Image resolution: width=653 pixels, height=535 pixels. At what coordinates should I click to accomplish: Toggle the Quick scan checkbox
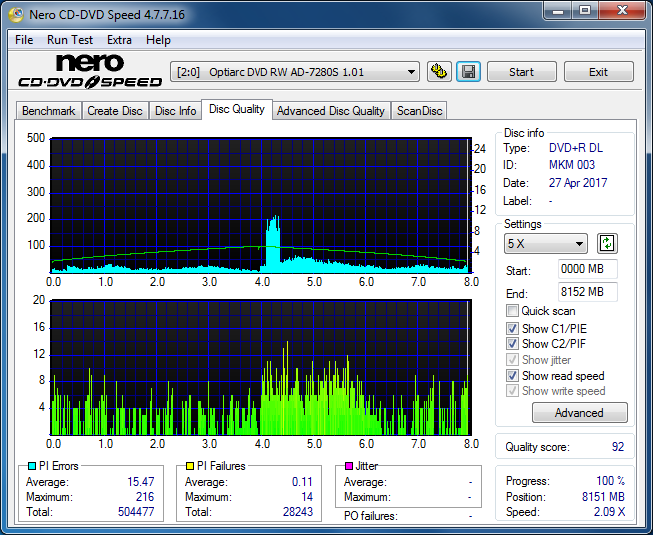pyautogui.click(x=512, y=311)
